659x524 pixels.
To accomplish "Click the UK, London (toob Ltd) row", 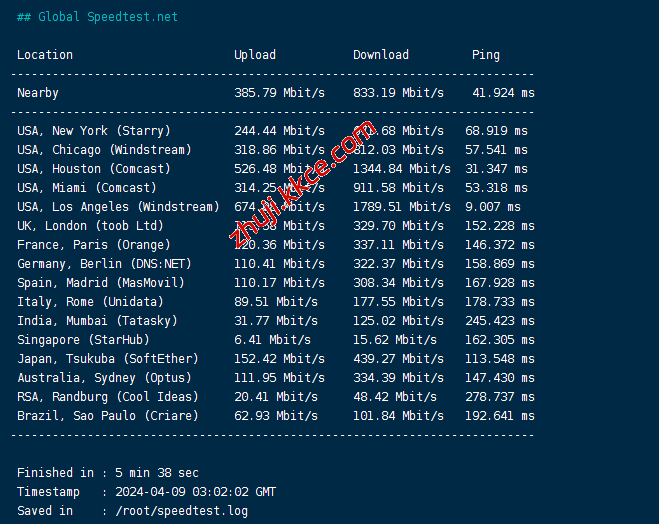I will coord(90,226).
